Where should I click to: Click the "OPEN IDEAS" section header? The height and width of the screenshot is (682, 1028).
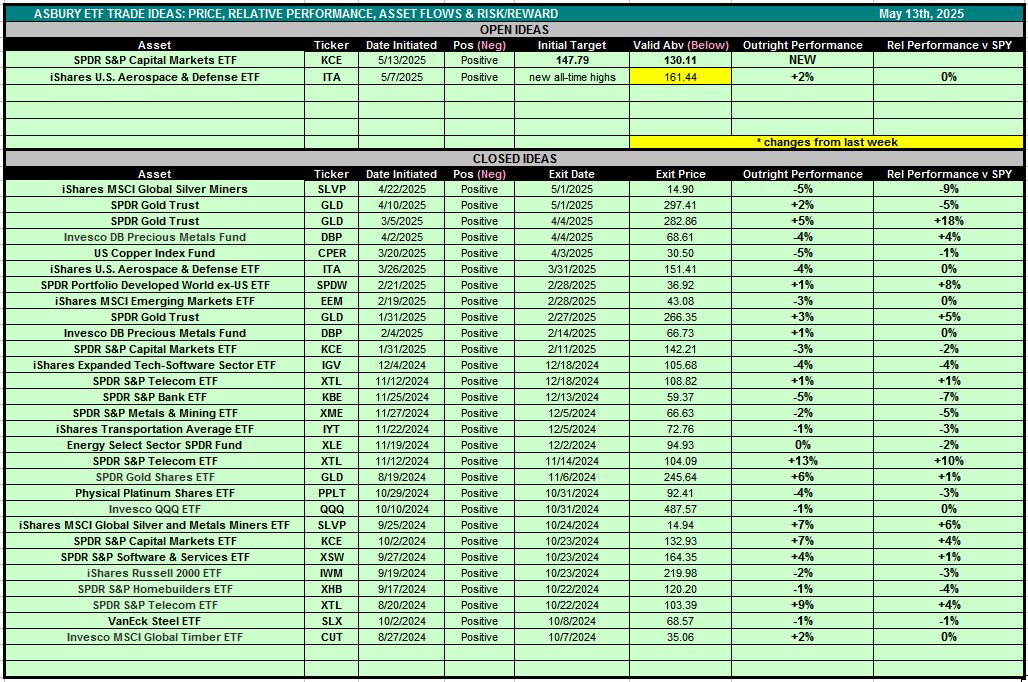click(514, 30)
